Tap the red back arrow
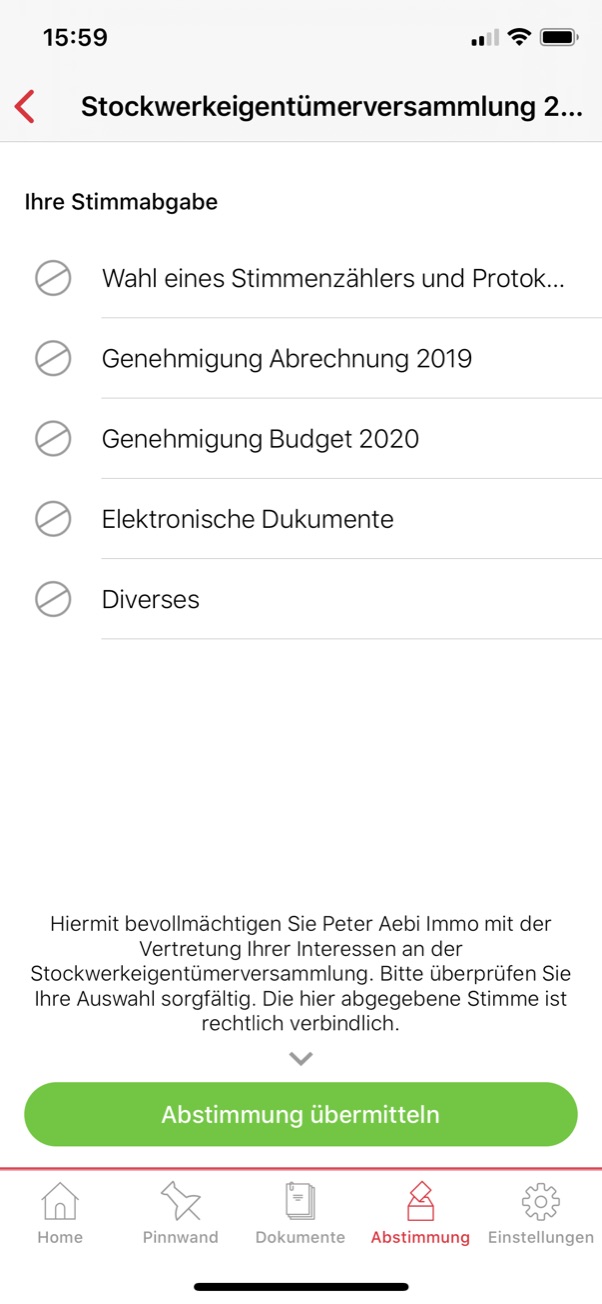The image size is (602, 1304). [x=26, y=106]
